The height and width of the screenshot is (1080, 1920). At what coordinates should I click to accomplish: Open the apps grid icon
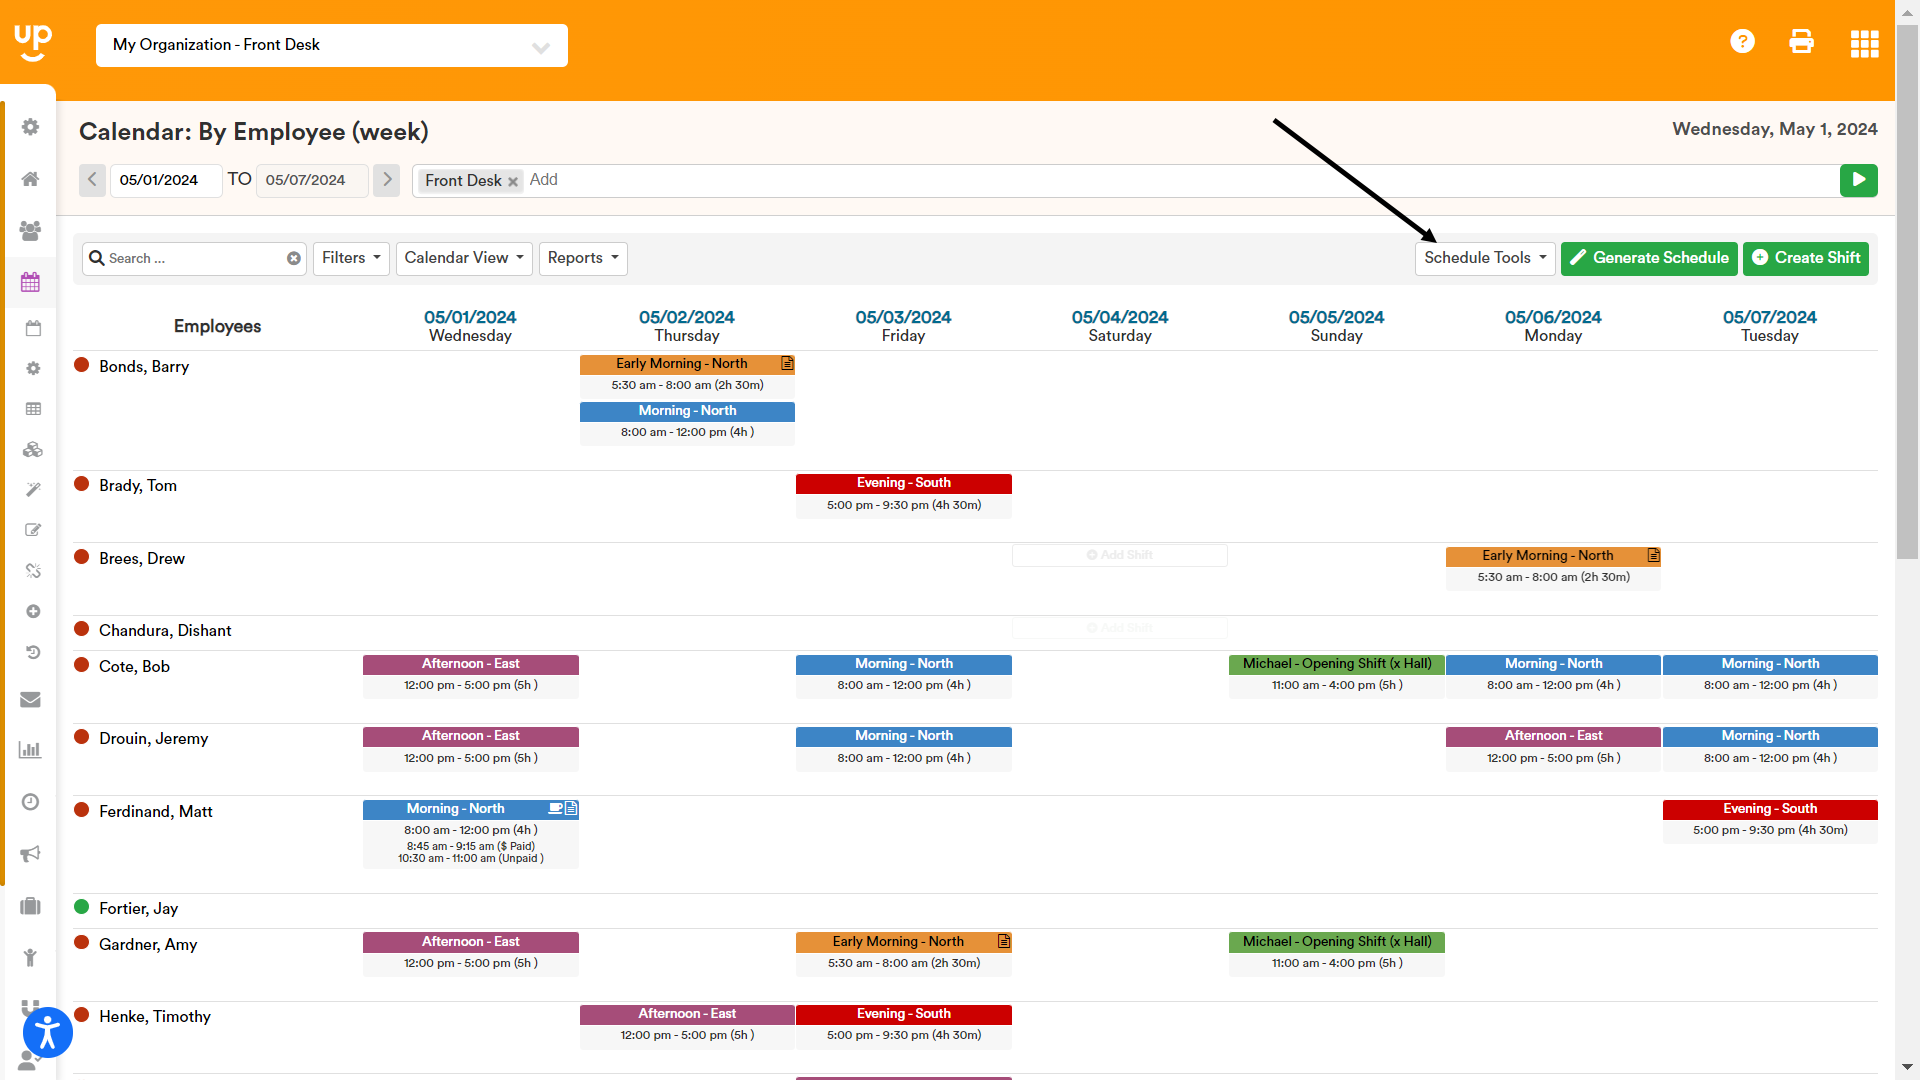[x=1864, y=43]
